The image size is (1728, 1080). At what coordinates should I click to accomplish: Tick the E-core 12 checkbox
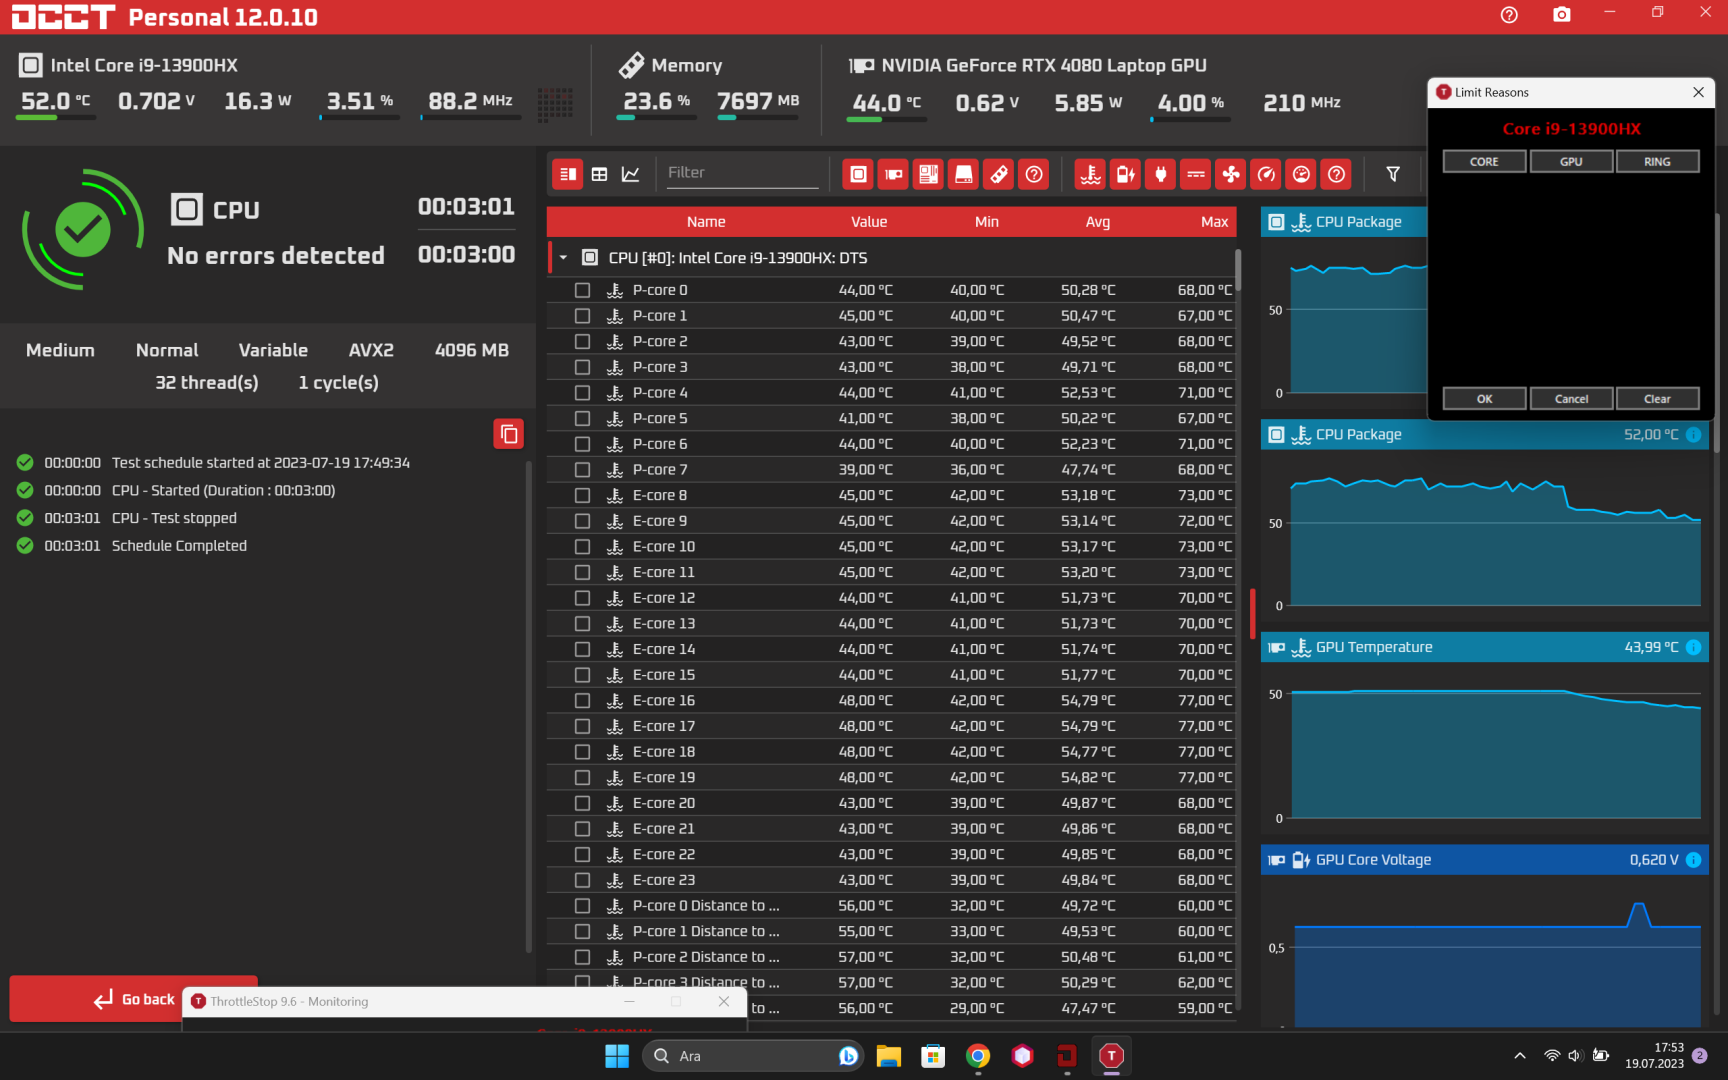[582, 598]
